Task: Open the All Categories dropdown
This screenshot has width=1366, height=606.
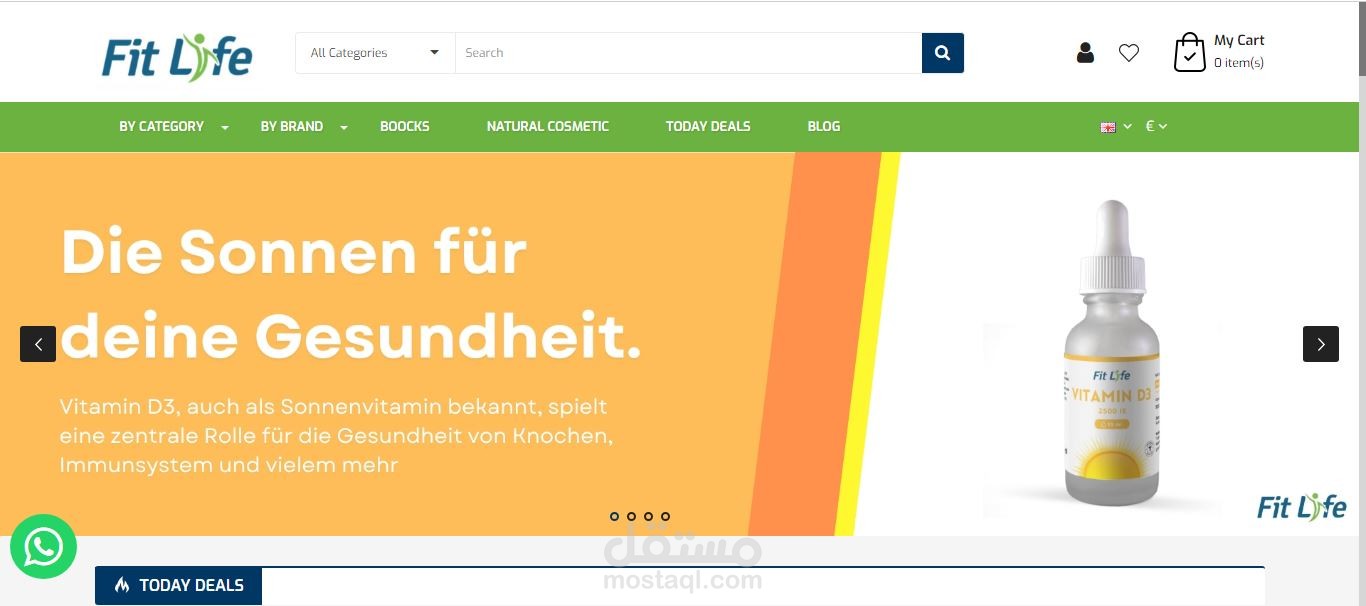Action: click(x=375, y=53)
